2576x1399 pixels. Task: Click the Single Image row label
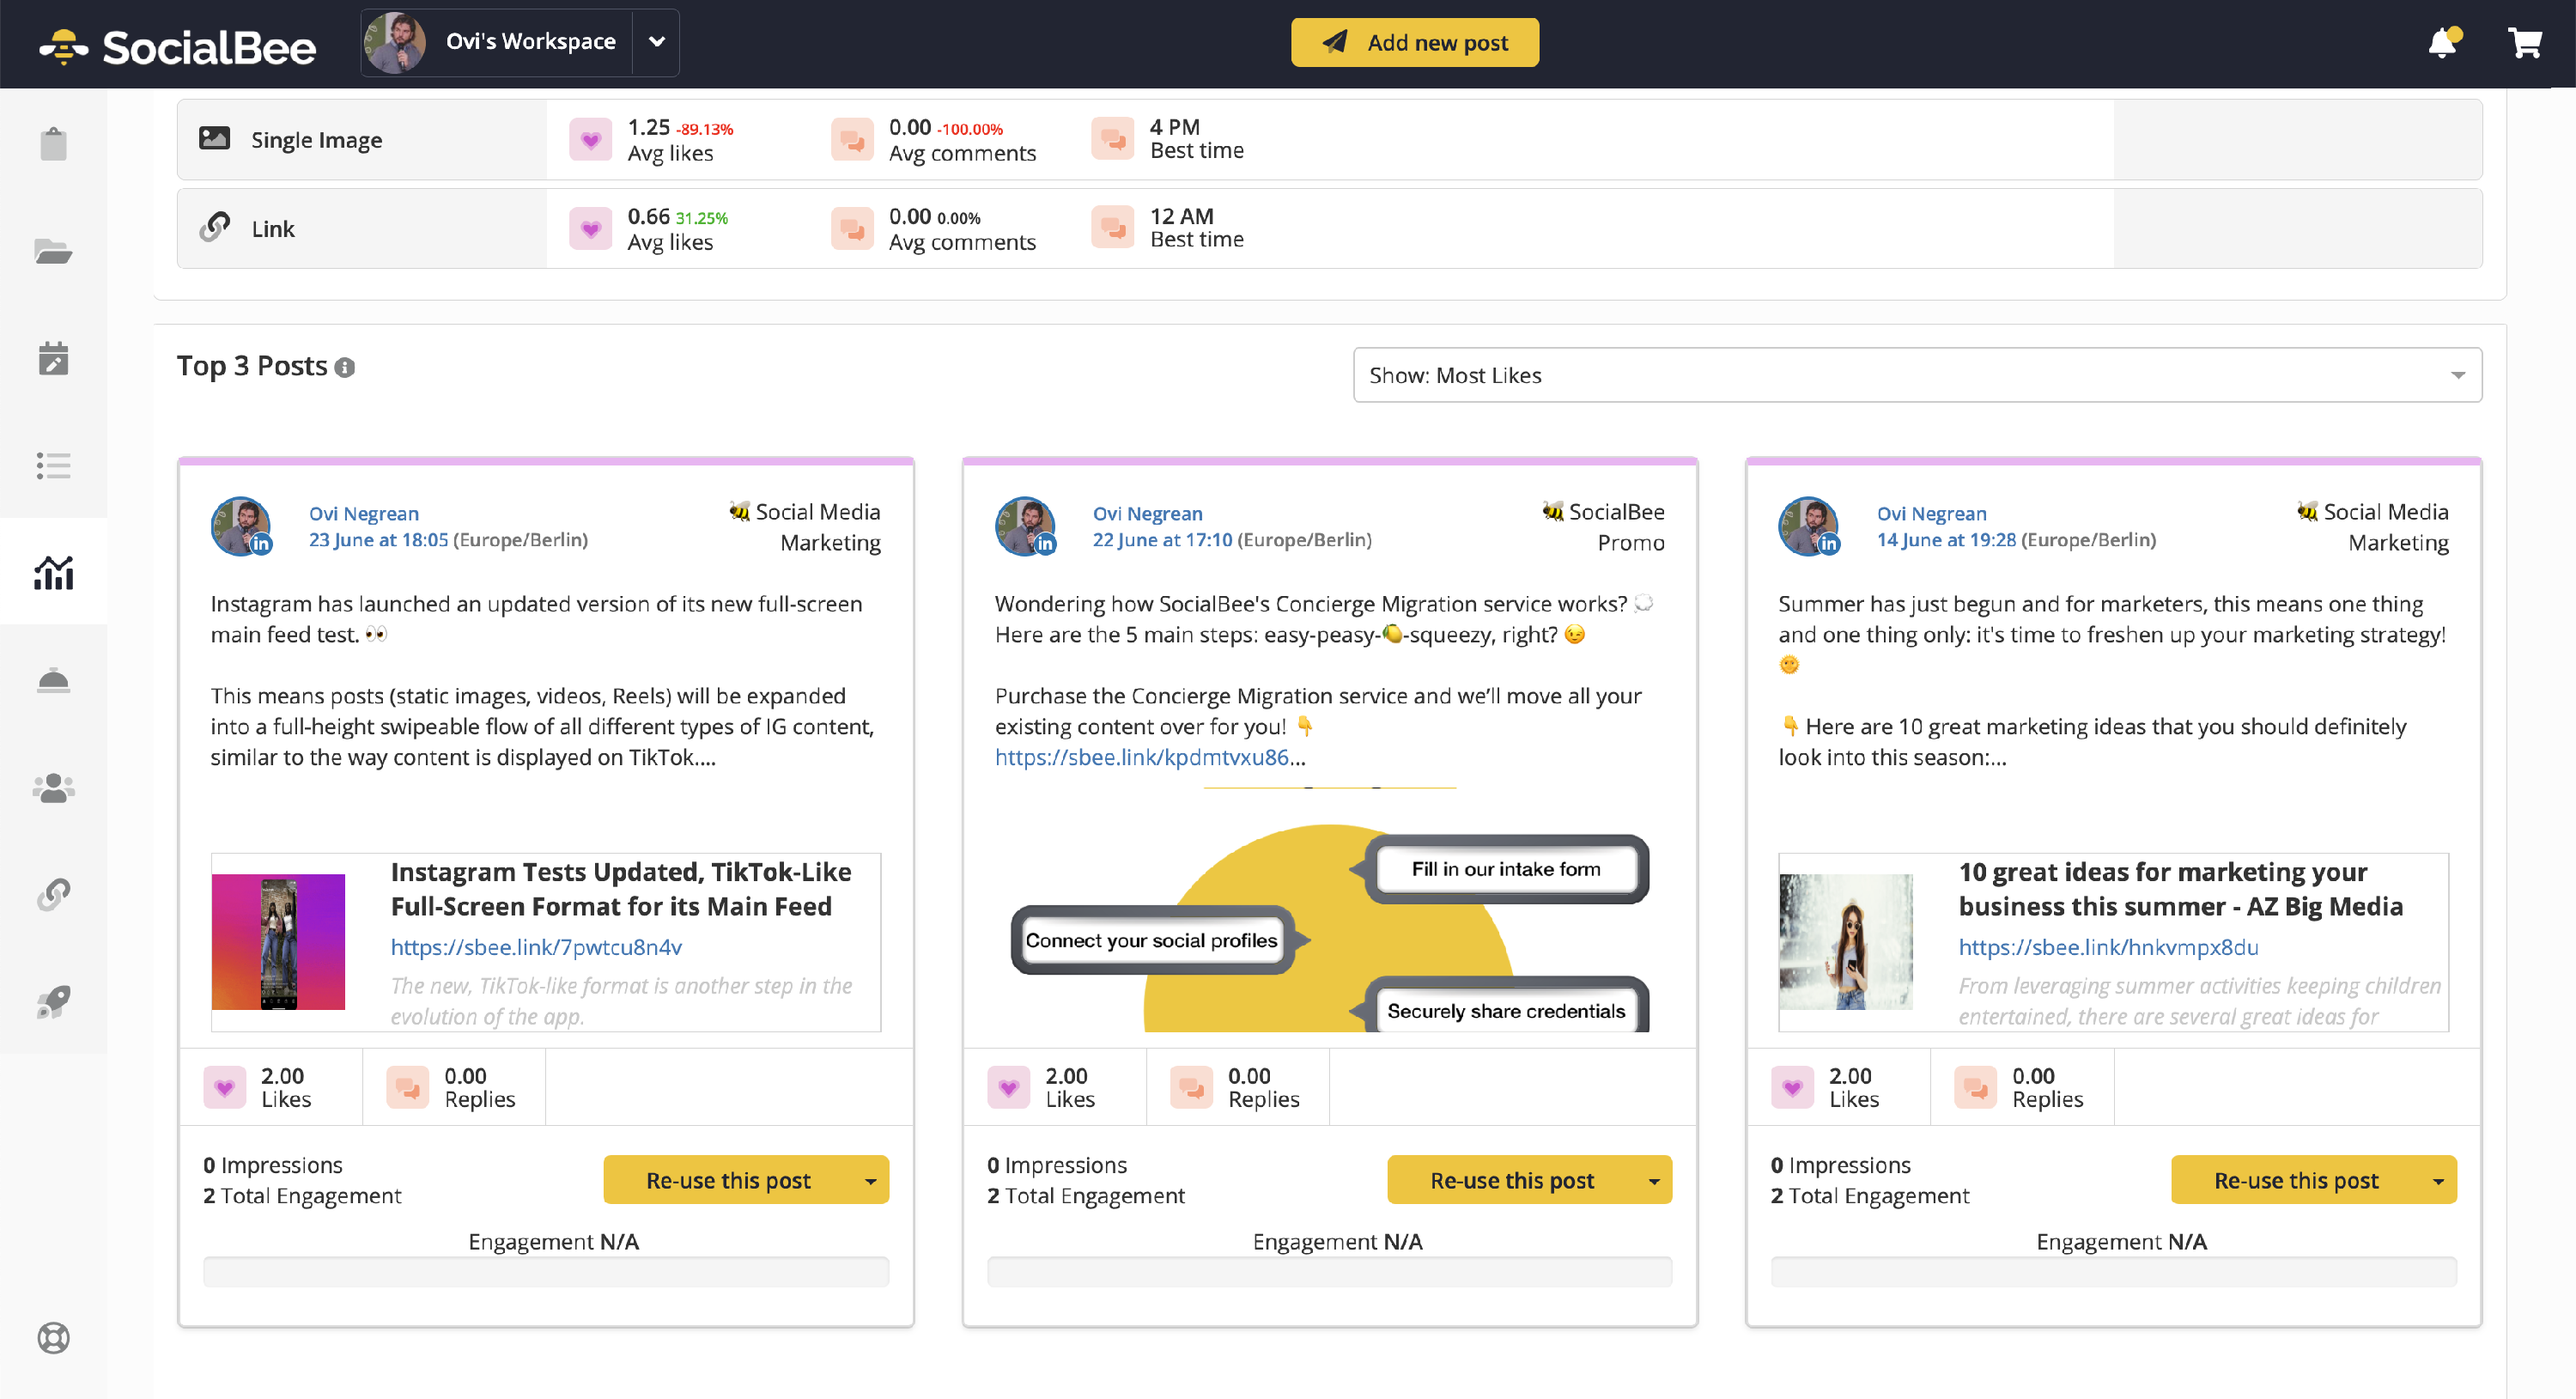click(x=316, y=140)
